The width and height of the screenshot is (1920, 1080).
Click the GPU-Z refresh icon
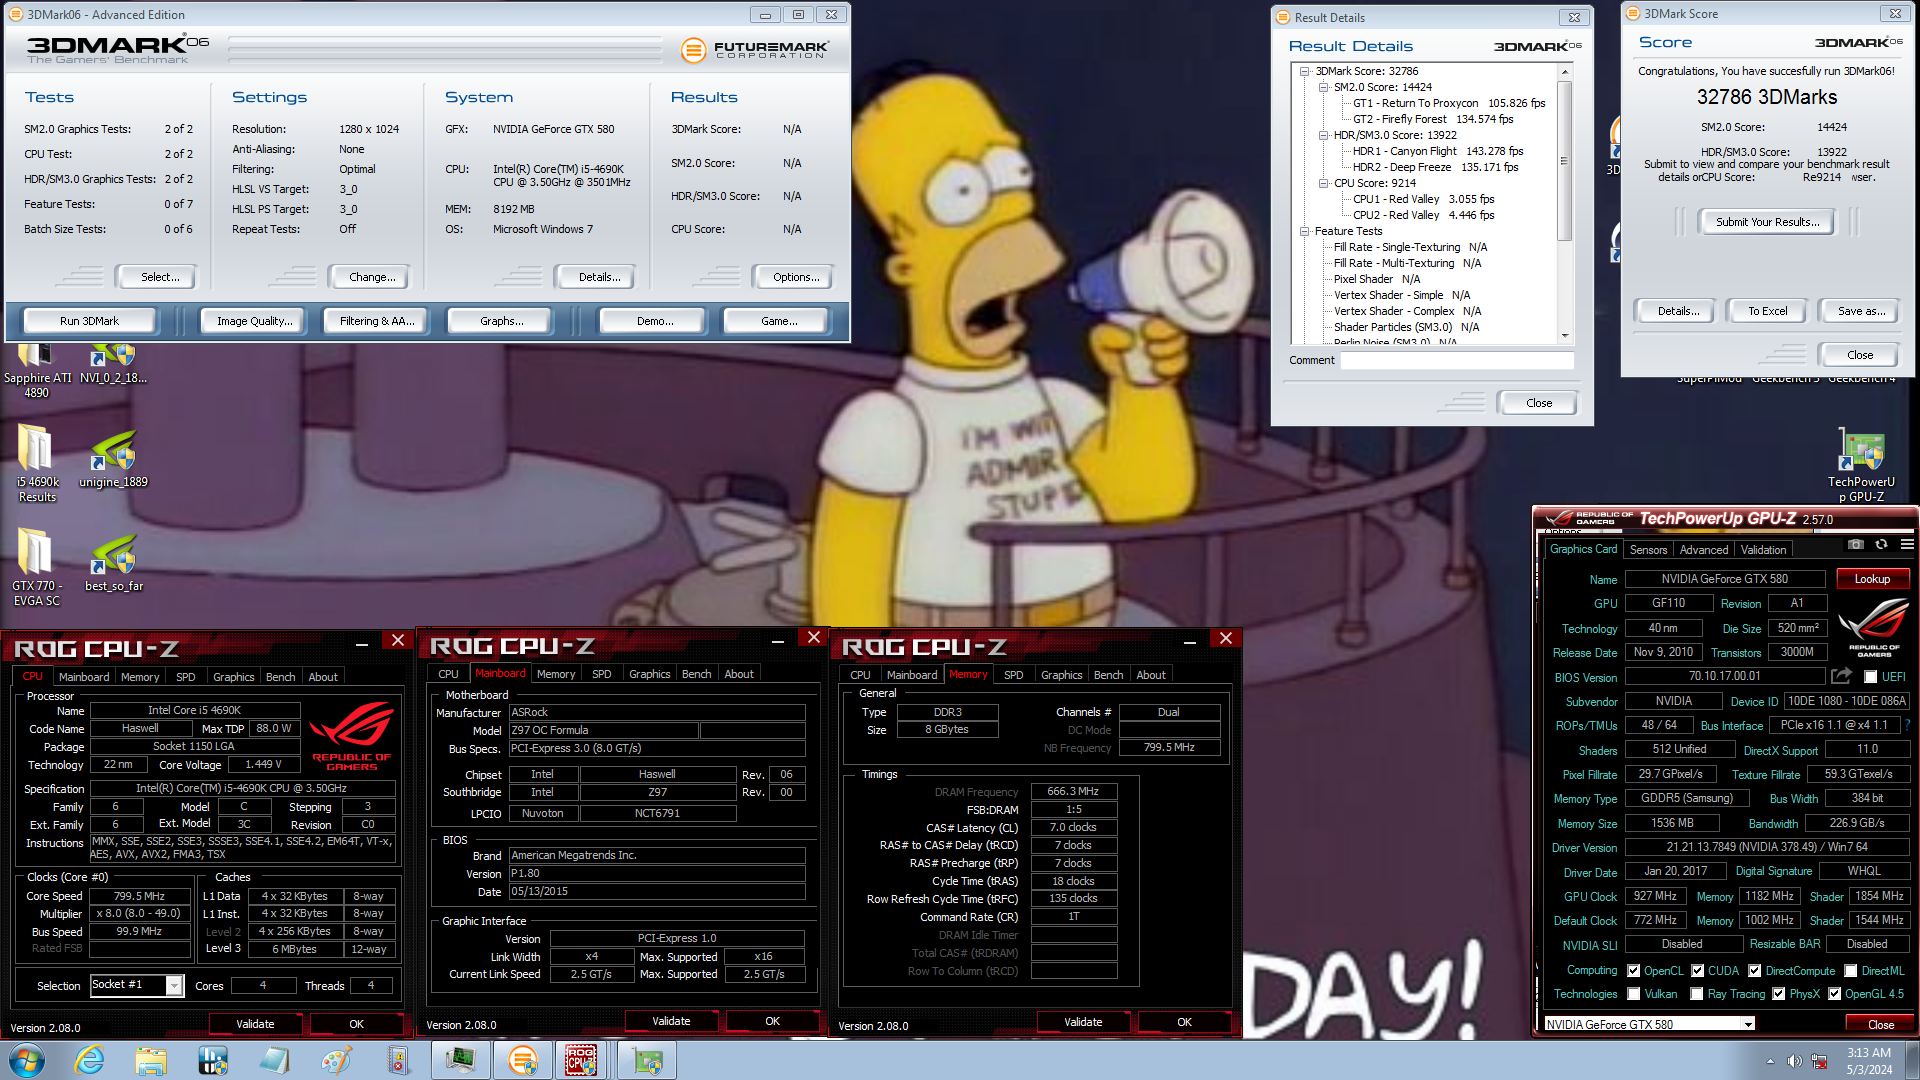coord(1881,545)
